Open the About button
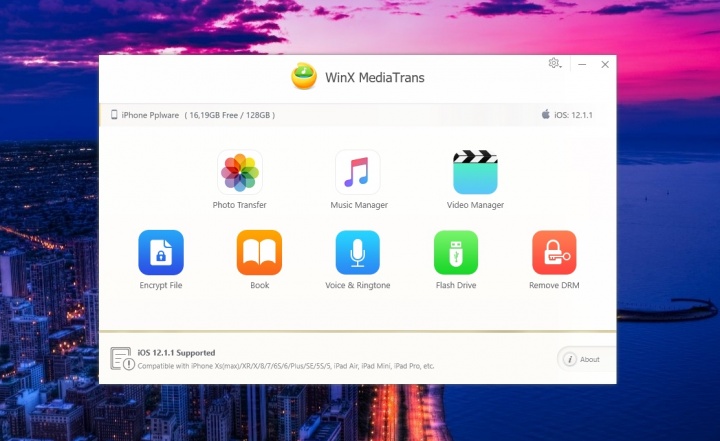720x441 pixels. pos(583,359)
